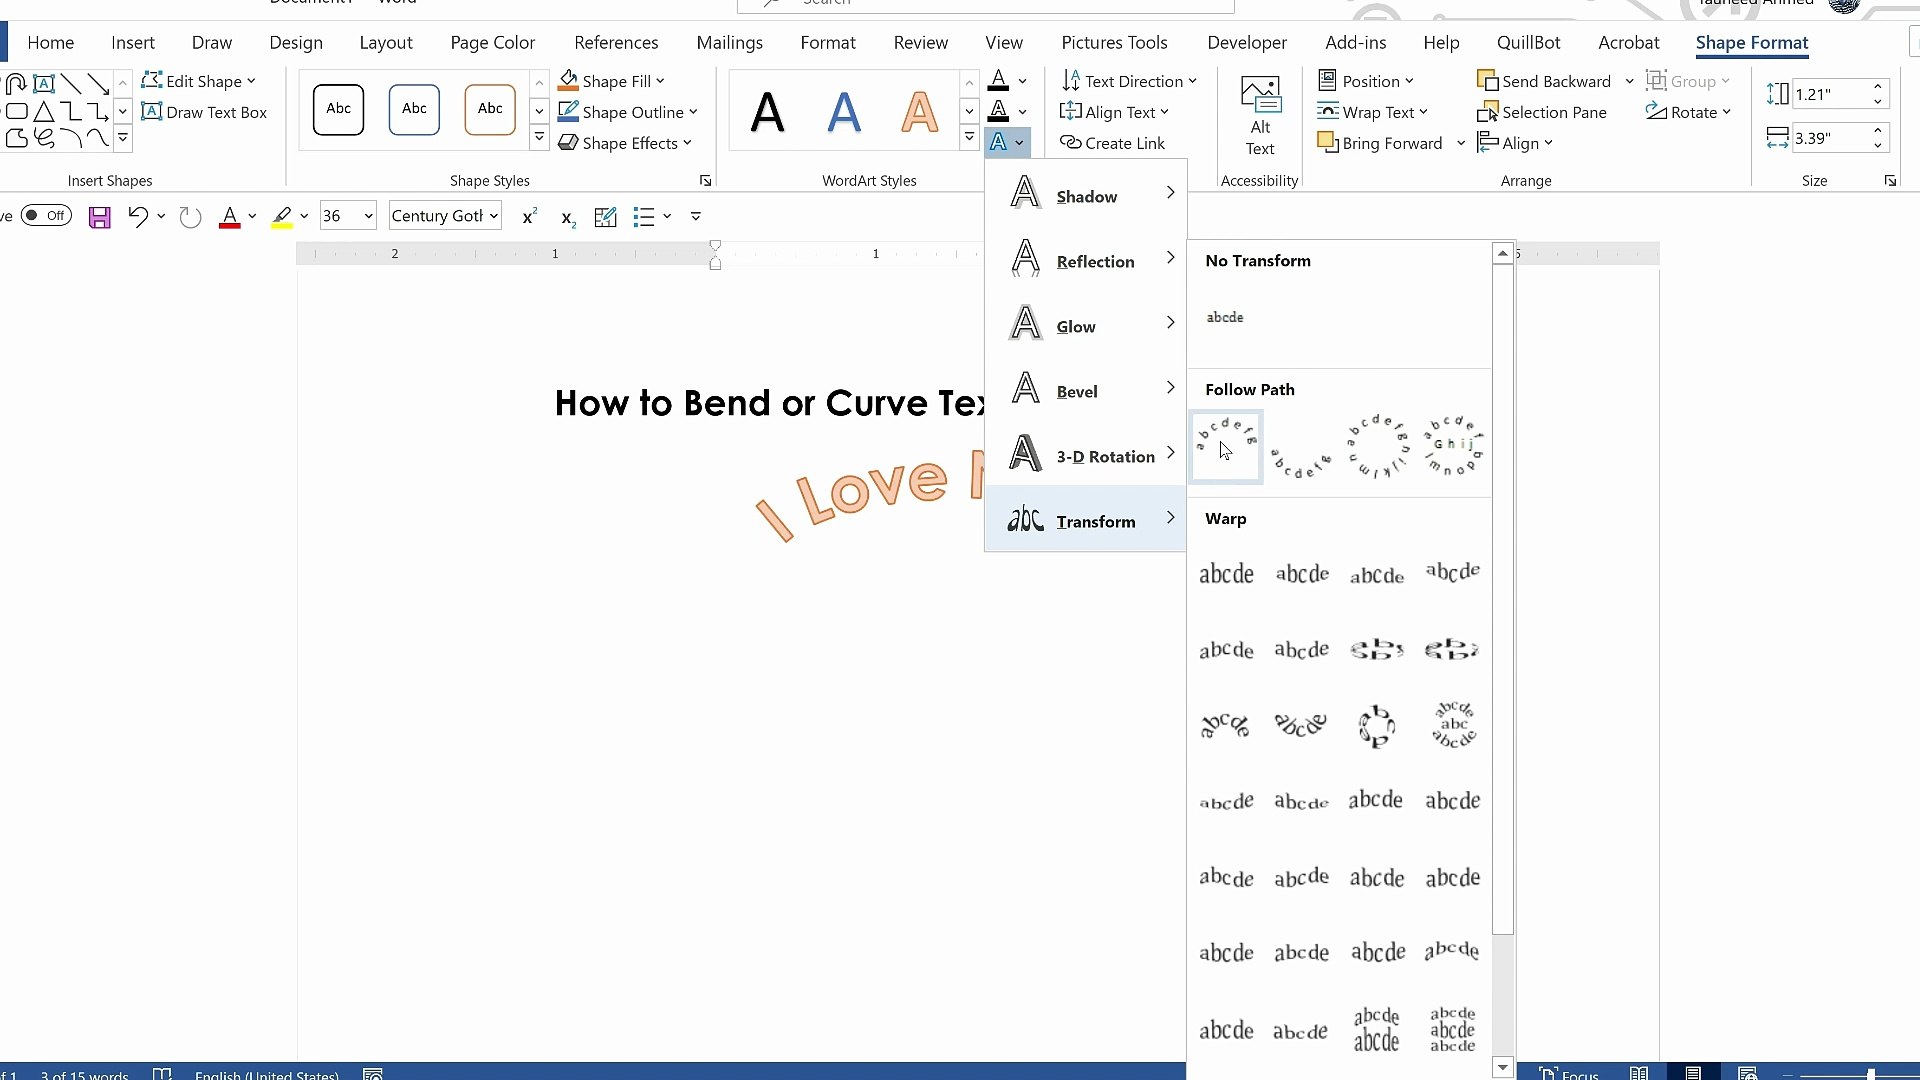Open the font size 36 dropdown
The image size is (1920, 1080).
[368, 216]
